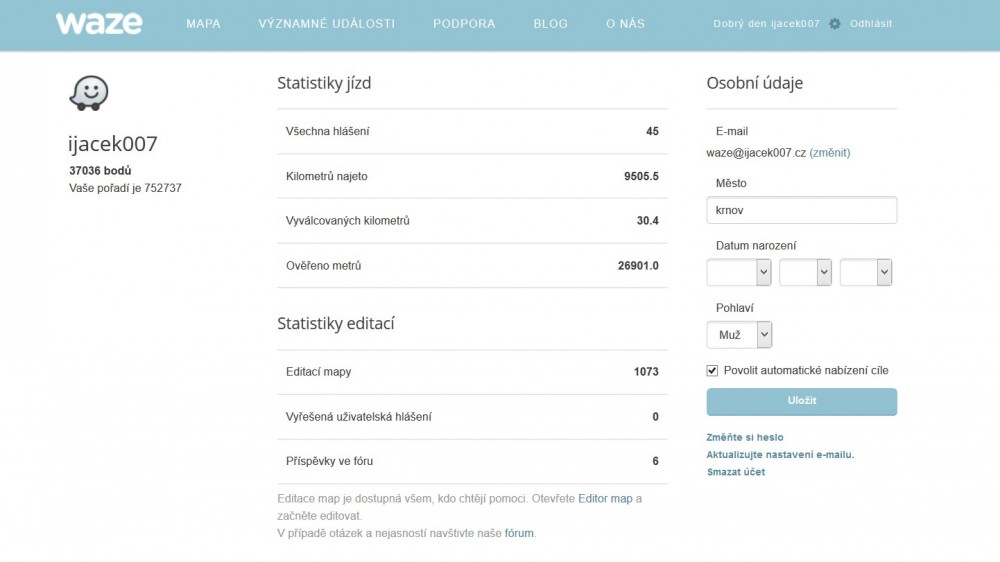Navigate to the BLOG section
This screenshot has width=1000, height=562.
click(x=550, y=24)
